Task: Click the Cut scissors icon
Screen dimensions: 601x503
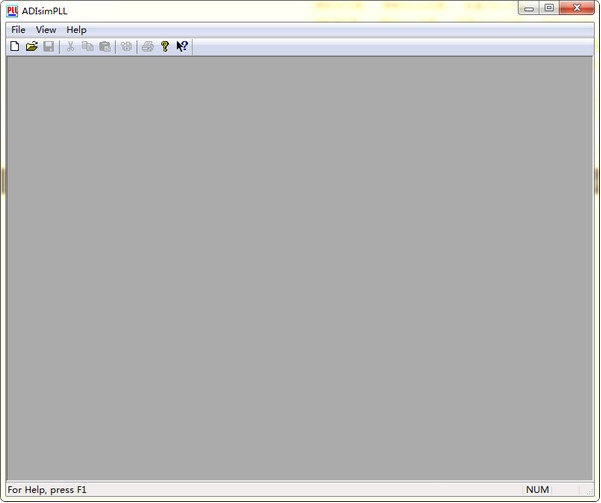Action: [70, 46]
